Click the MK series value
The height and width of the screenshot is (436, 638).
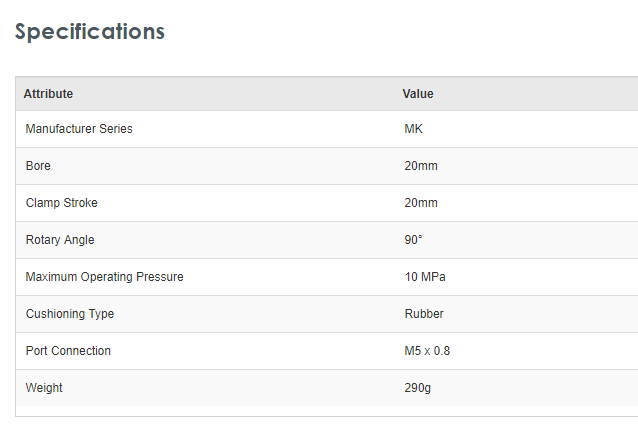[x=414, y=129]
